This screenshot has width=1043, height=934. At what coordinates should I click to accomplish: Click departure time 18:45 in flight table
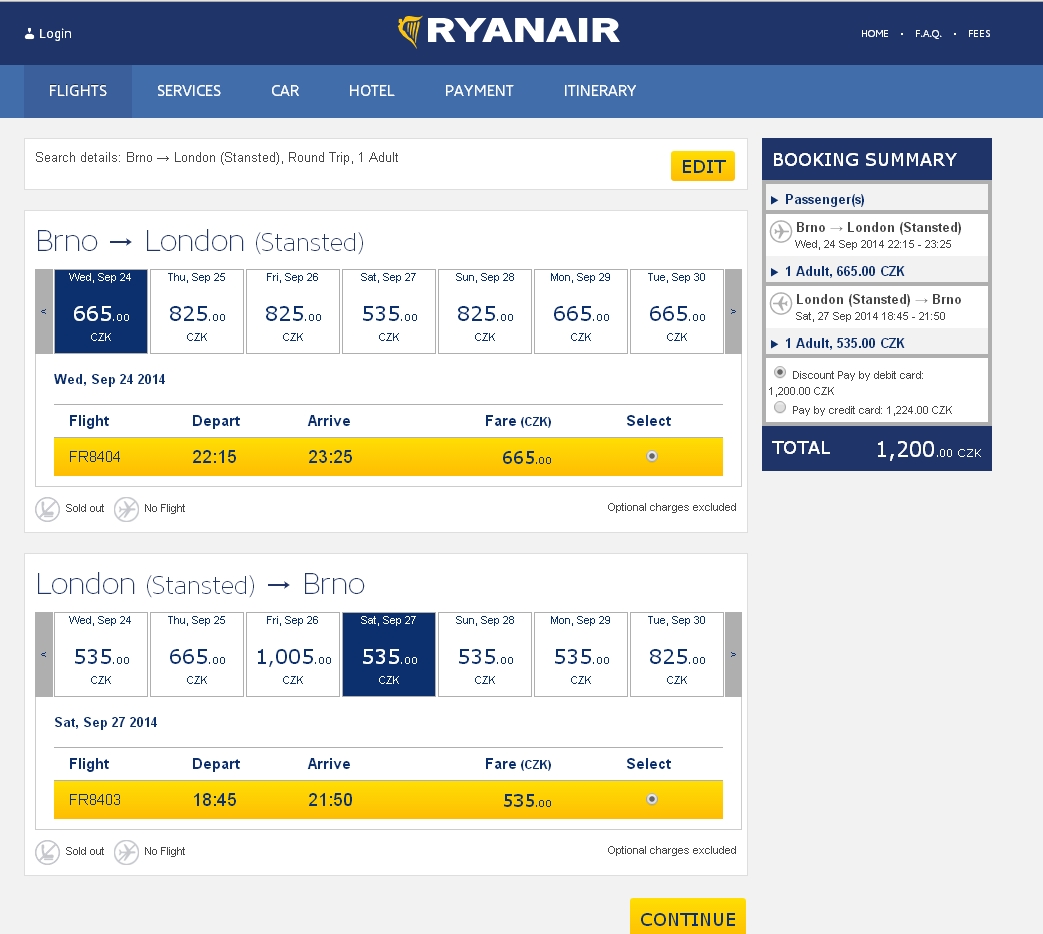point(214,800)
